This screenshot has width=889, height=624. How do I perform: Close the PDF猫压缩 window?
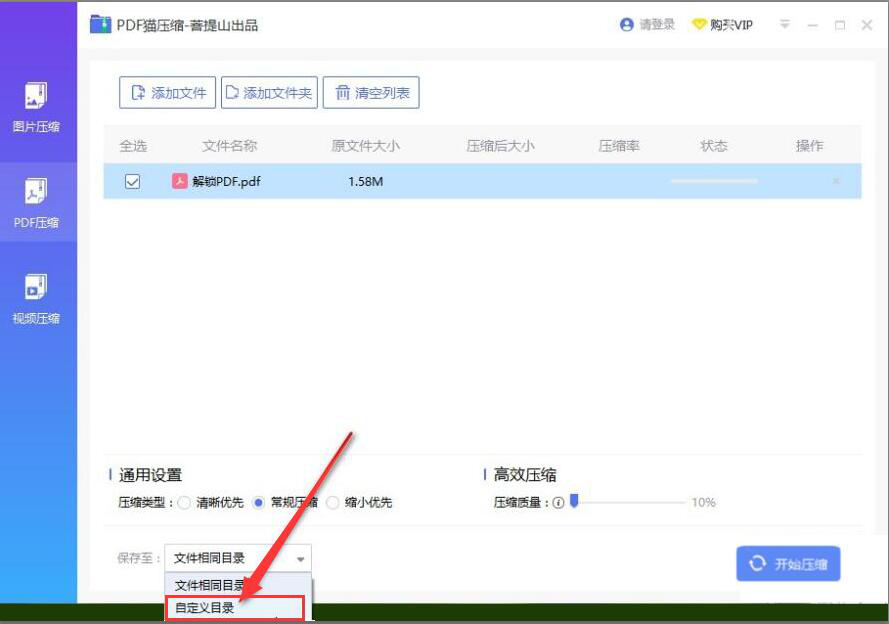click(x=867, y=25)
